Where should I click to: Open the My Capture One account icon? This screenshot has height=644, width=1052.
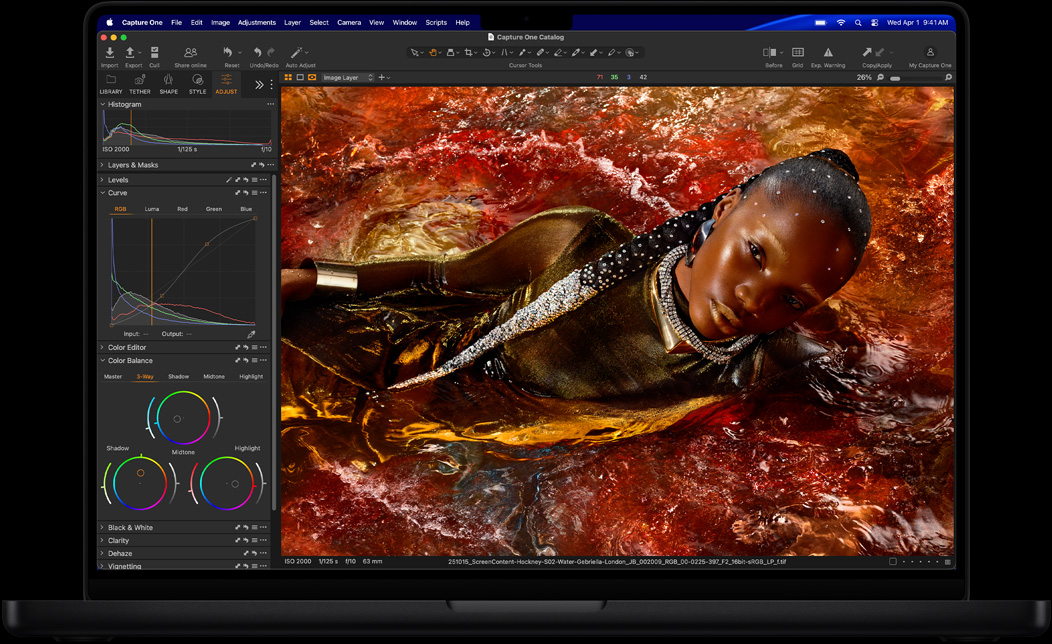(x=929, y=52)
